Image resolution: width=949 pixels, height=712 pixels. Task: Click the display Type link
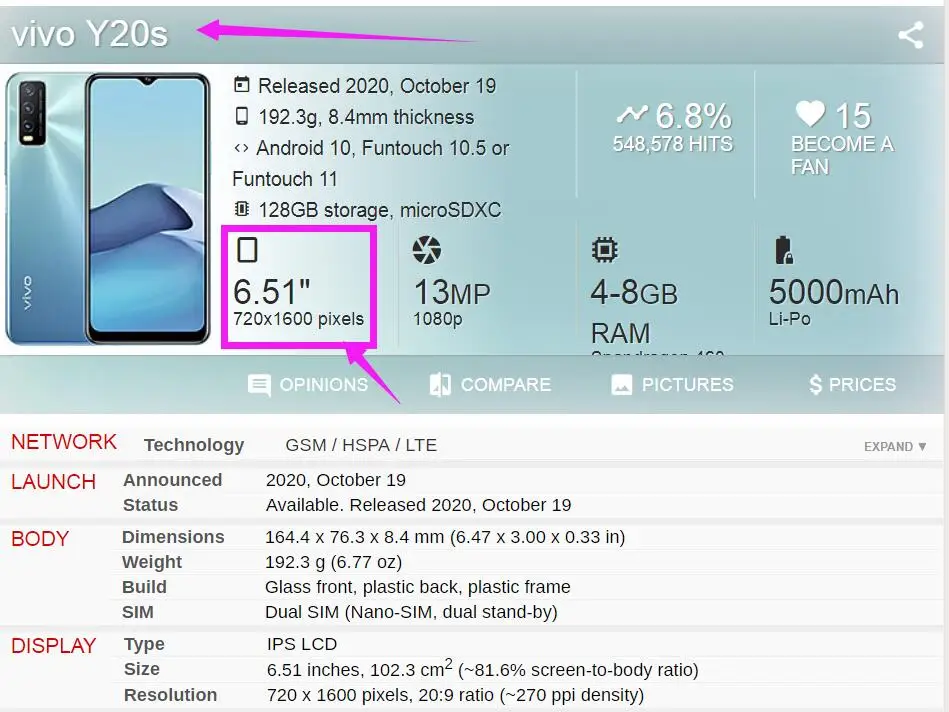(144, 644)
